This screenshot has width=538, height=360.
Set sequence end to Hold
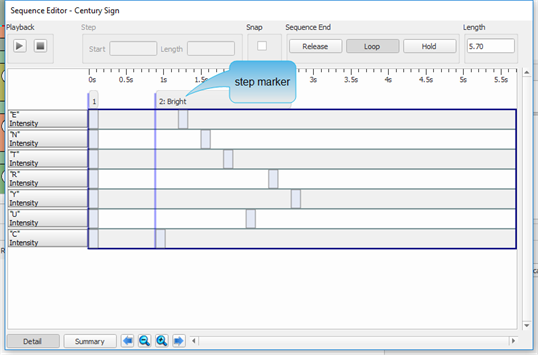point(429,46)
